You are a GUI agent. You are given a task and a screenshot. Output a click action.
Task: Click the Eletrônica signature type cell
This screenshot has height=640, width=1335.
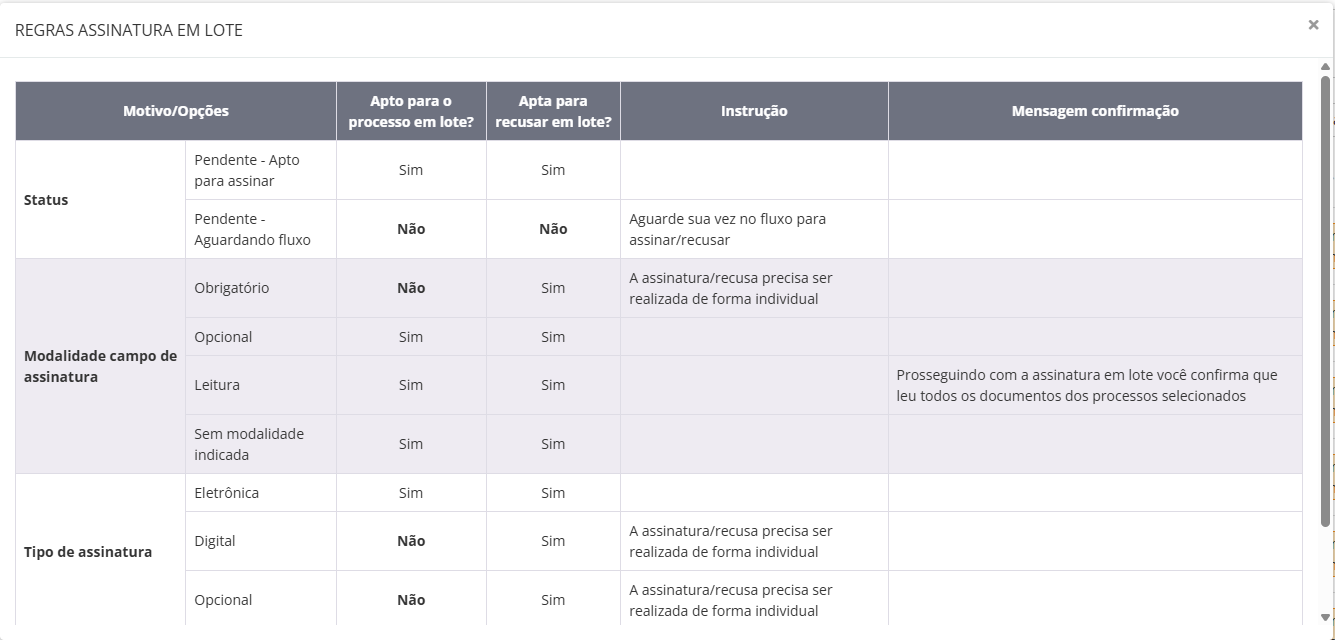[x=227, y=493]
